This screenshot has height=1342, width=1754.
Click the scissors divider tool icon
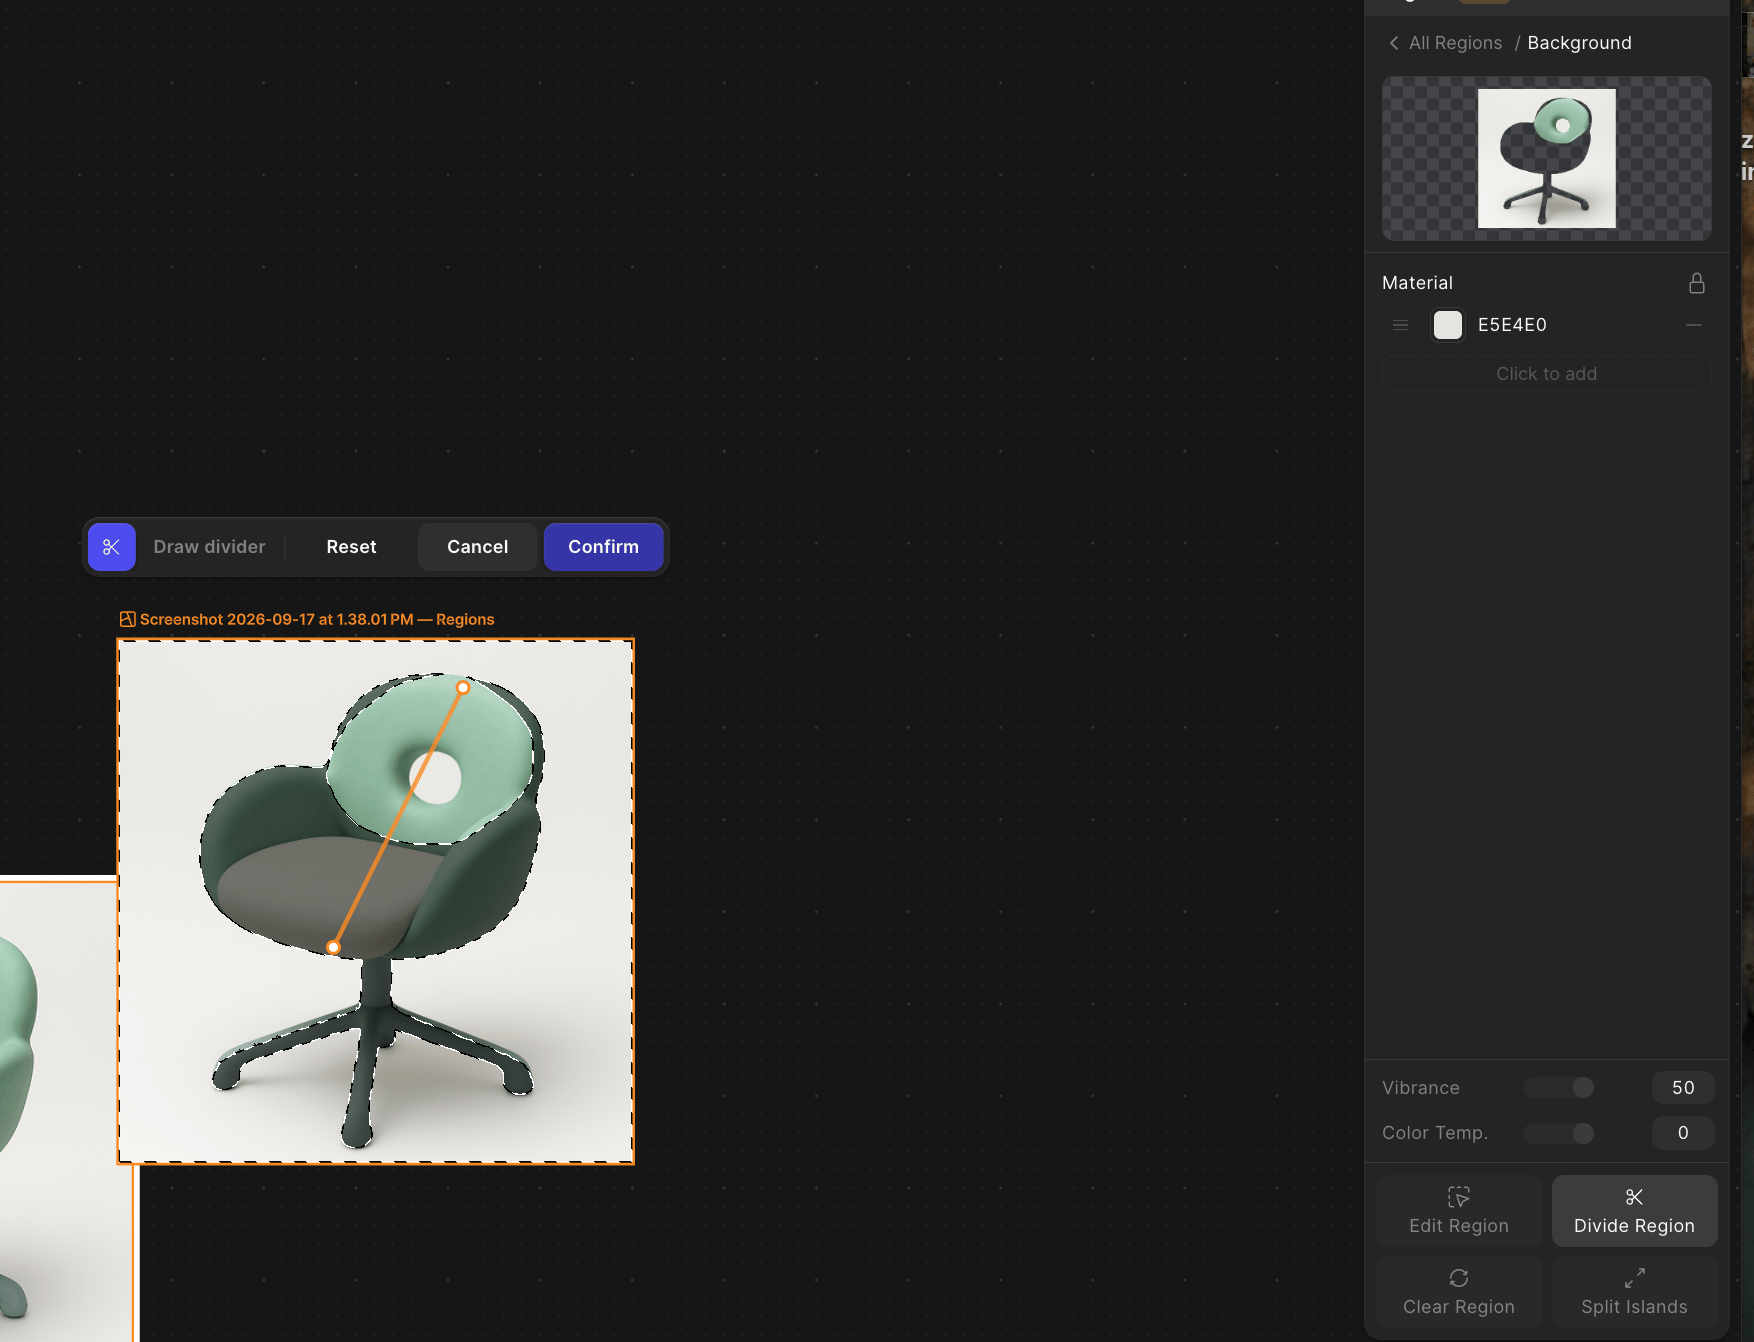(111, 547)
